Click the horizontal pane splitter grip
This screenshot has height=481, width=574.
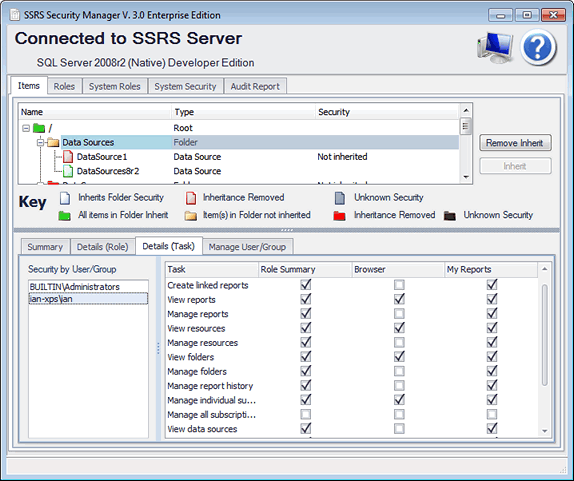pyautogui.click(x=287, y=230)
